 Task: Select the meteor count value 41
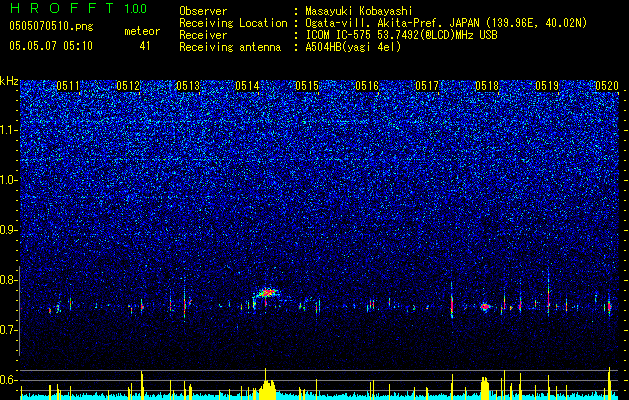point(145,46)
